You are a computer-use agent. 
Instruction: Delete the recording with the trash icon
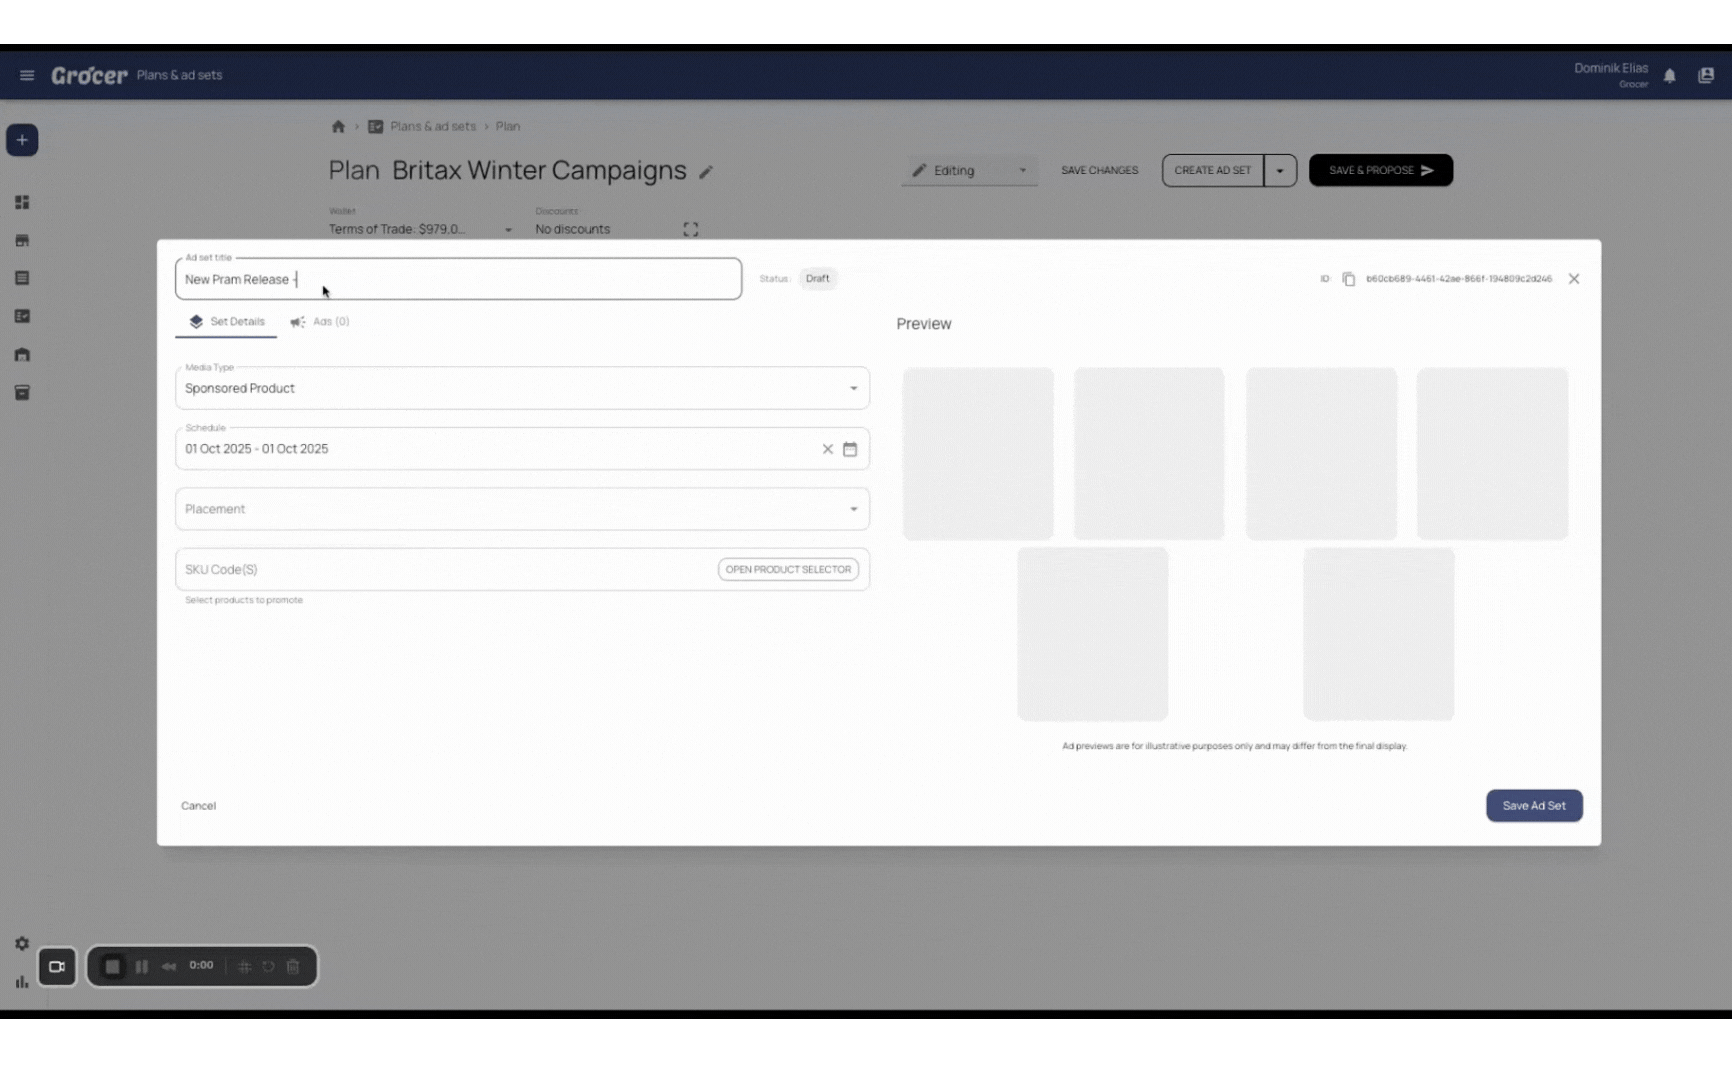click(x=293, y=966)
